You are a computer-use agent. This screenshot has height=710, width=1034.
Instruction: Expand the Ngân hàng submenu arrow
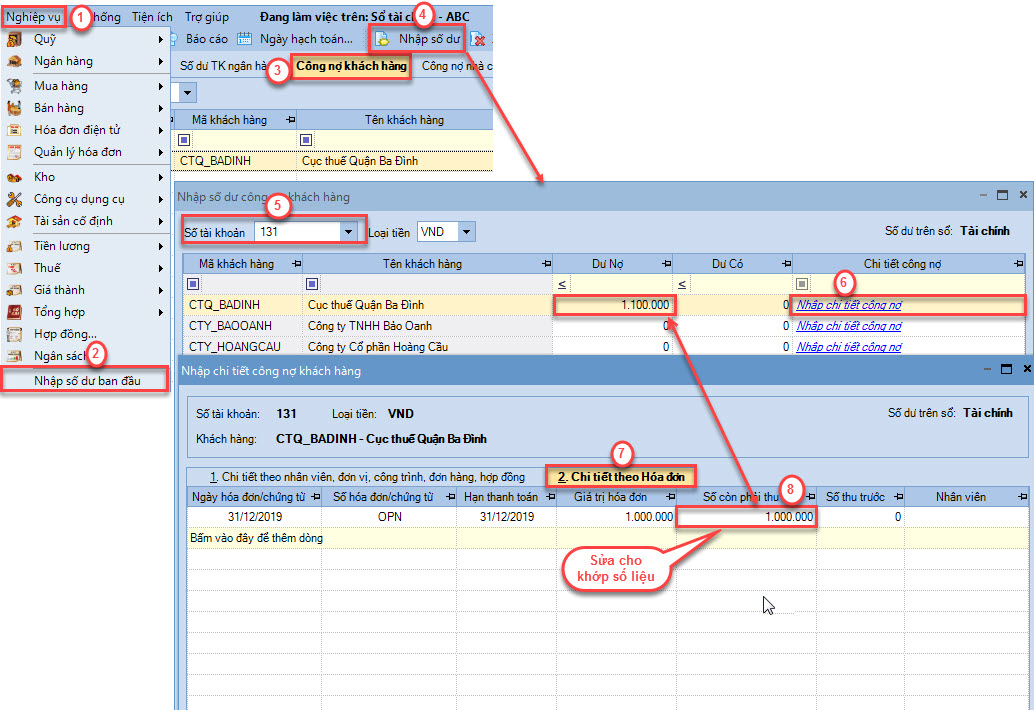point(160,61)
